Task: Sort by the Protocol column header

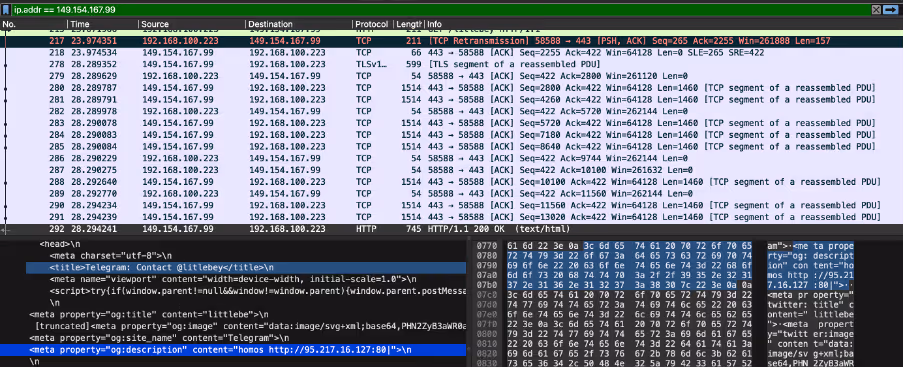Action: pos(372,24)
